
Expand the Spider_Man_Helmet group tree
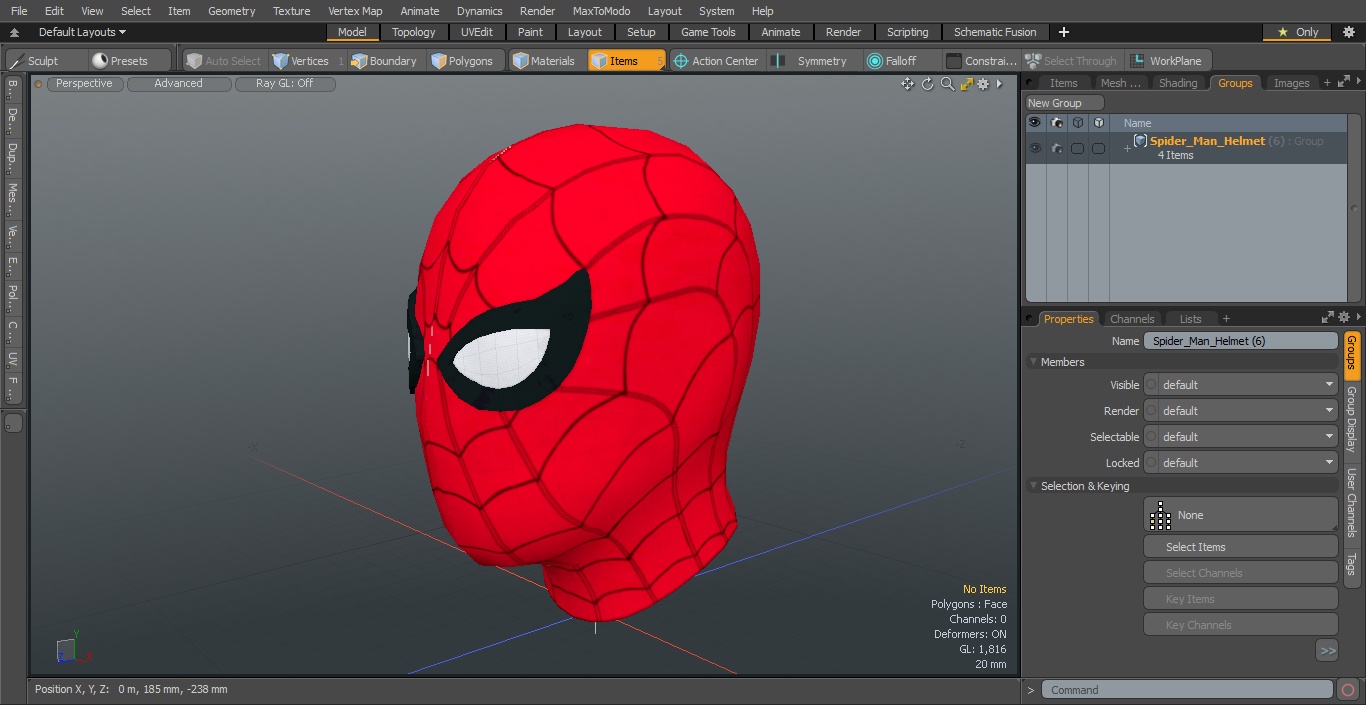click(1127, 149)
